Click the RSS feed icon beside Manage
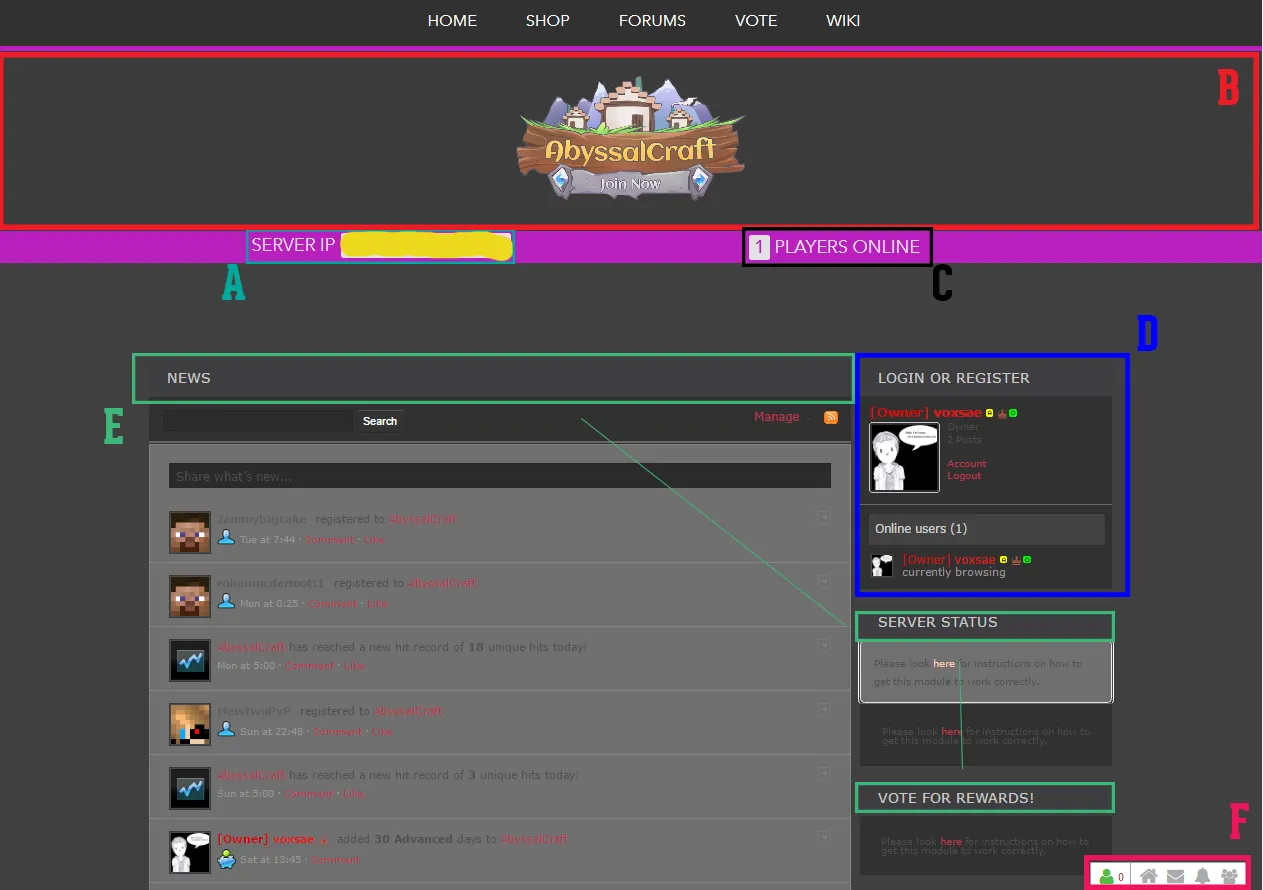 (831, 417)
